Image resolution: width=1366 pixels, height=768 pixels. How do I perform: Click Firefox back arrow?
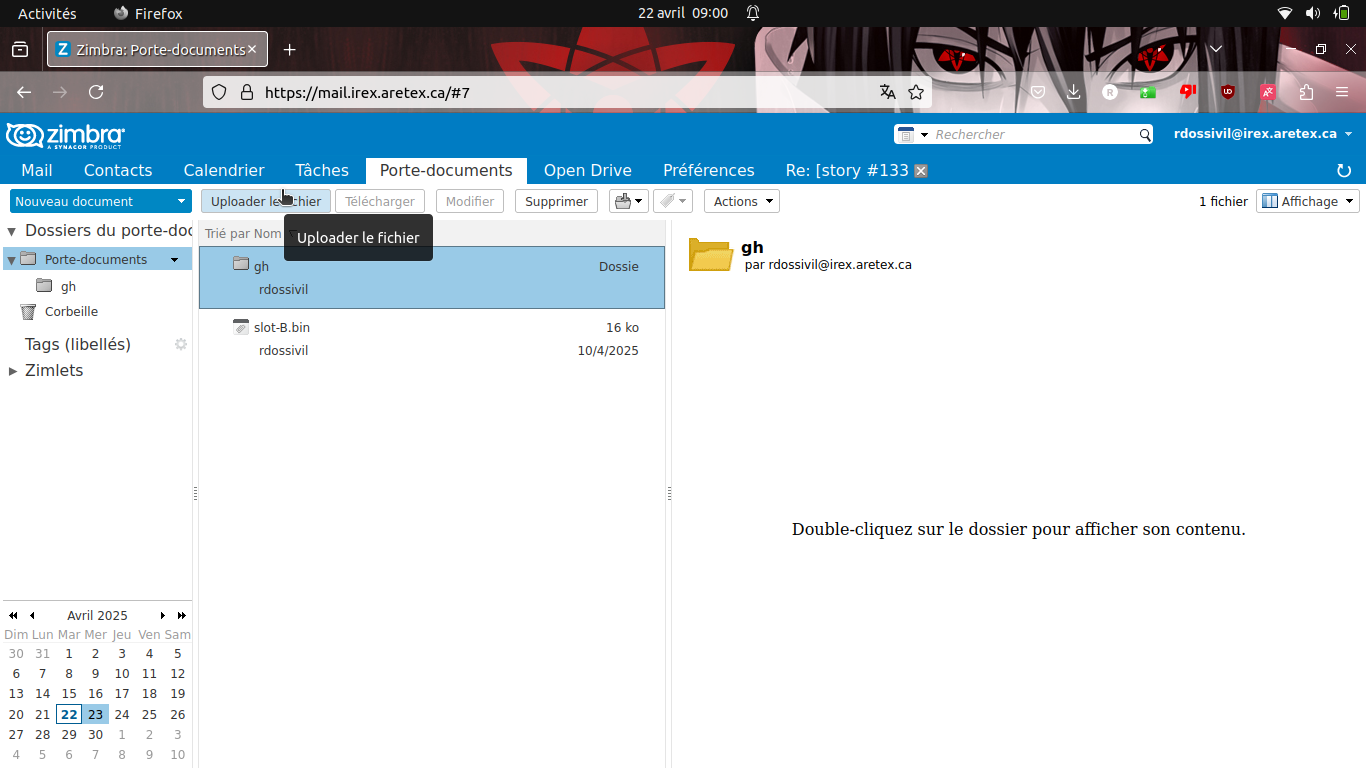pyautogui.click(x=24, y=92)
